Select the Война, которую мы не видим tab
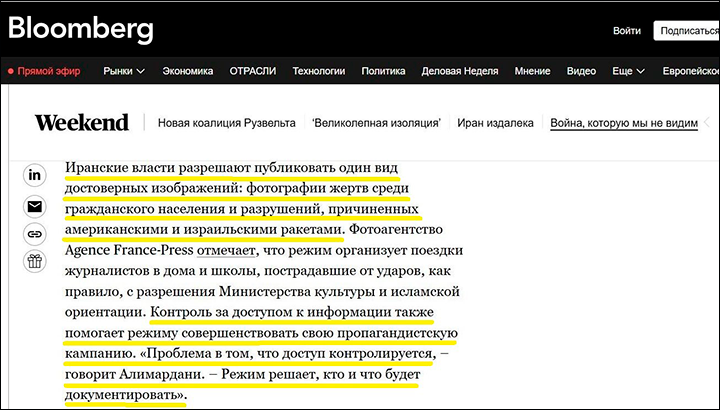Viewport: 720px width, 410px height. click(x=623, y=123)
